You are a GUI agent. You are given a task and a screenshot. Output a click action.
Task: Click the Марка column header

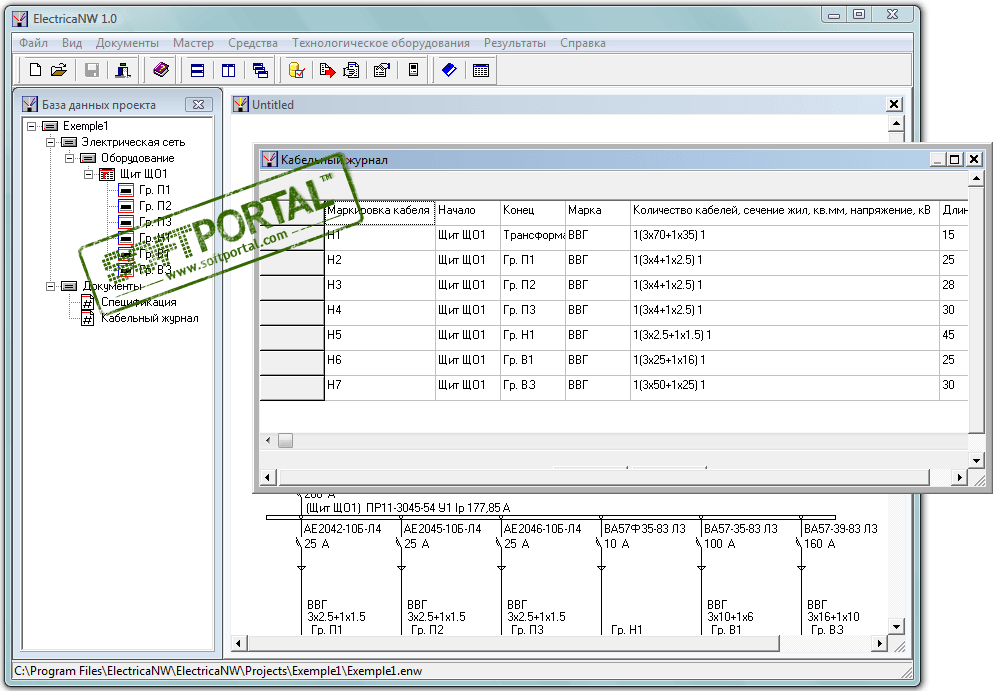[598, 211]
